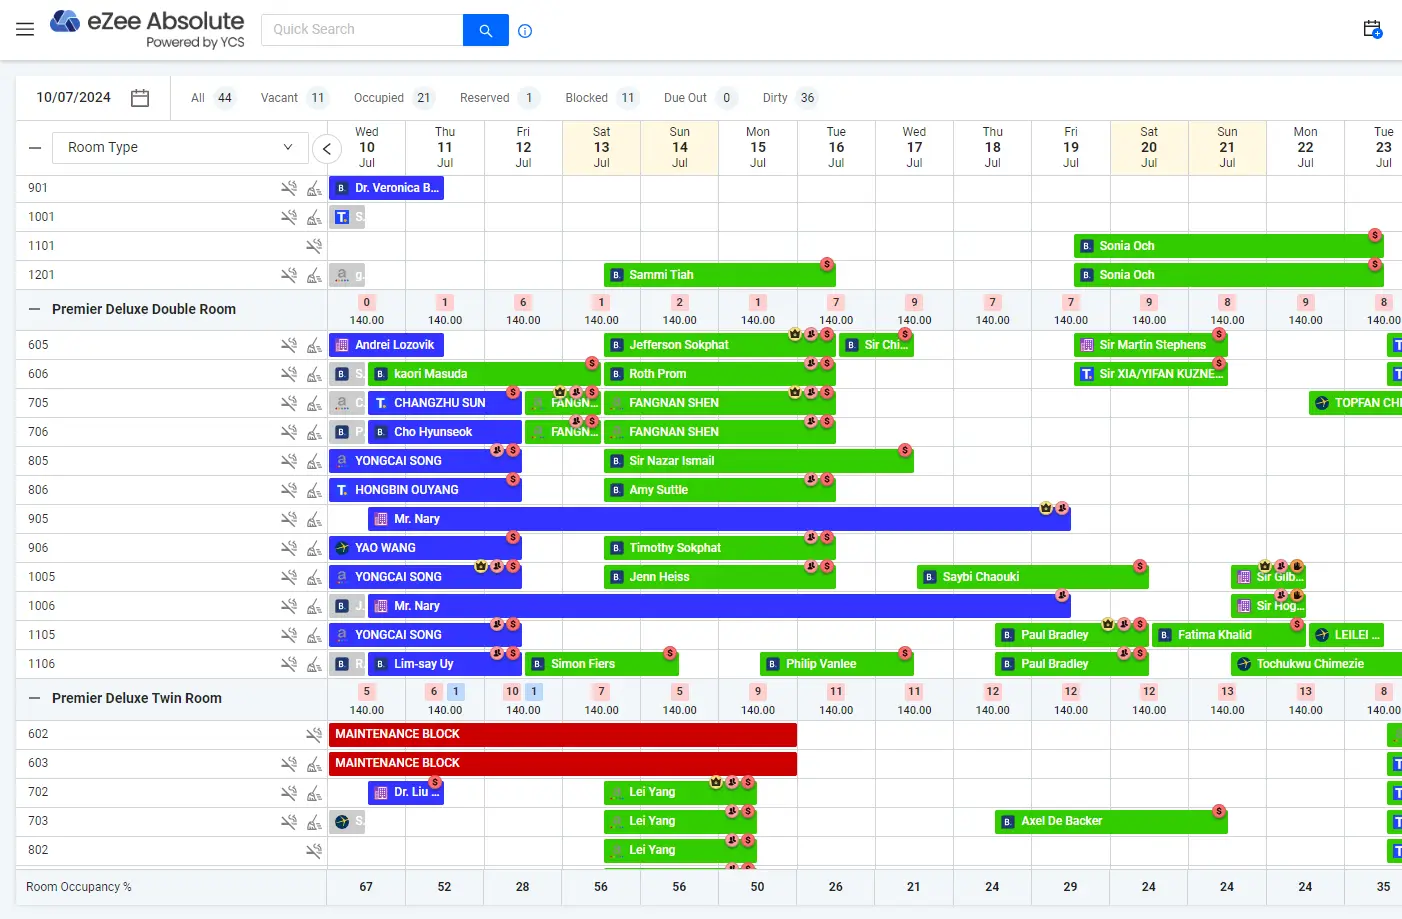Open Sir Martin Stephens reservation
The width and height of the screenshot is (1402, 919).
[x=1150, y=345]
